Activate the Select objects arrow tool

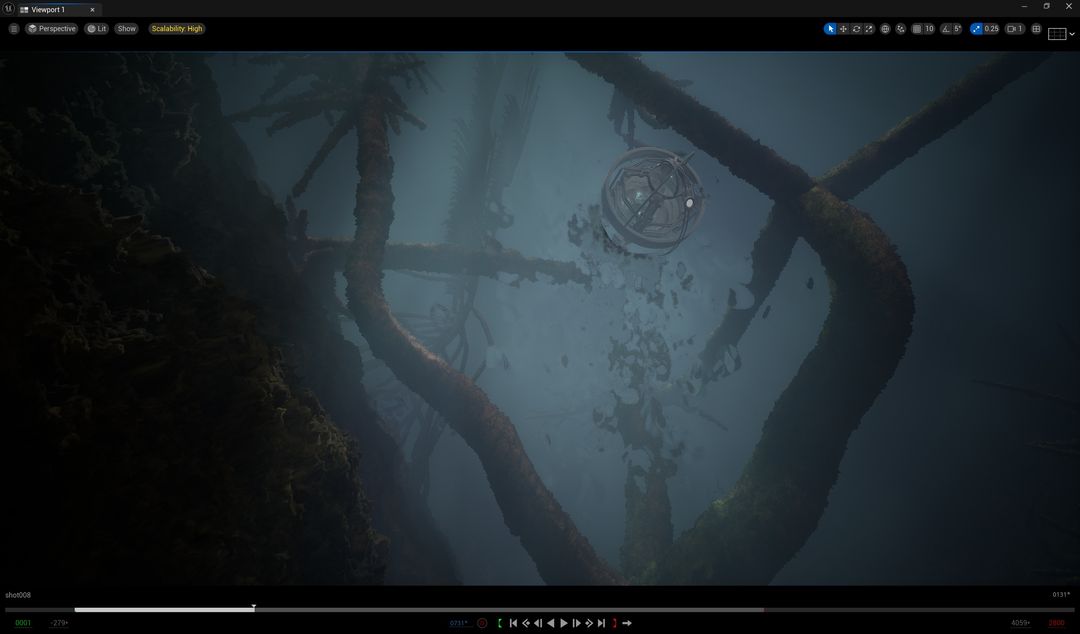[x=830, y=29]
